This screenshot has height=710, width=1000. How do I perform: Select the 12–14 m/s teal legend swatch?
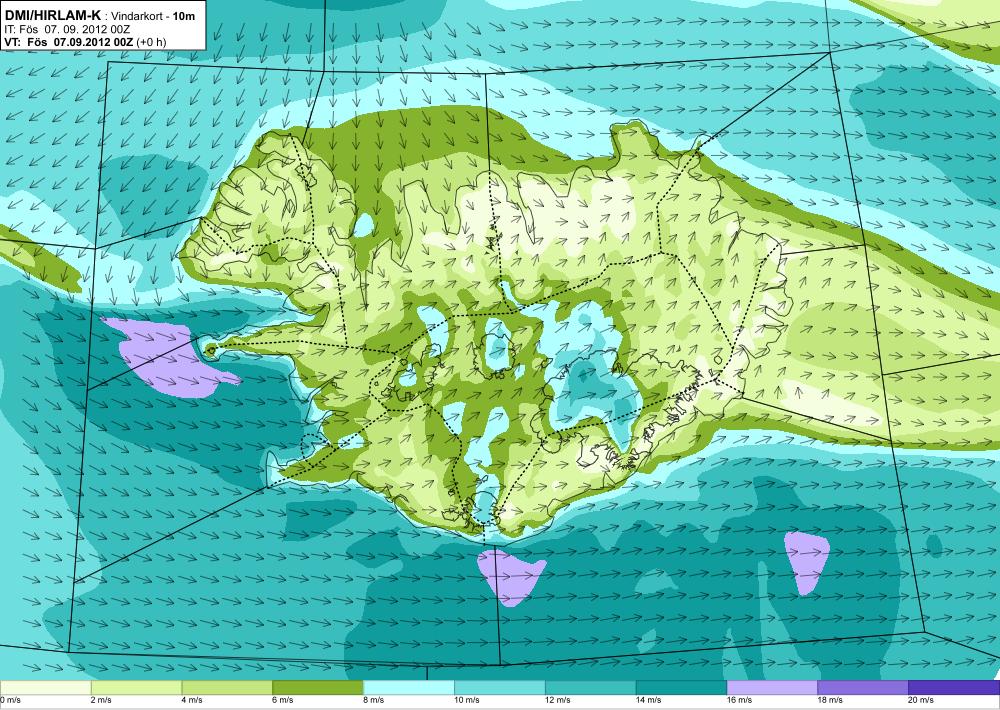pyautogui.click(x=591, y=687)
